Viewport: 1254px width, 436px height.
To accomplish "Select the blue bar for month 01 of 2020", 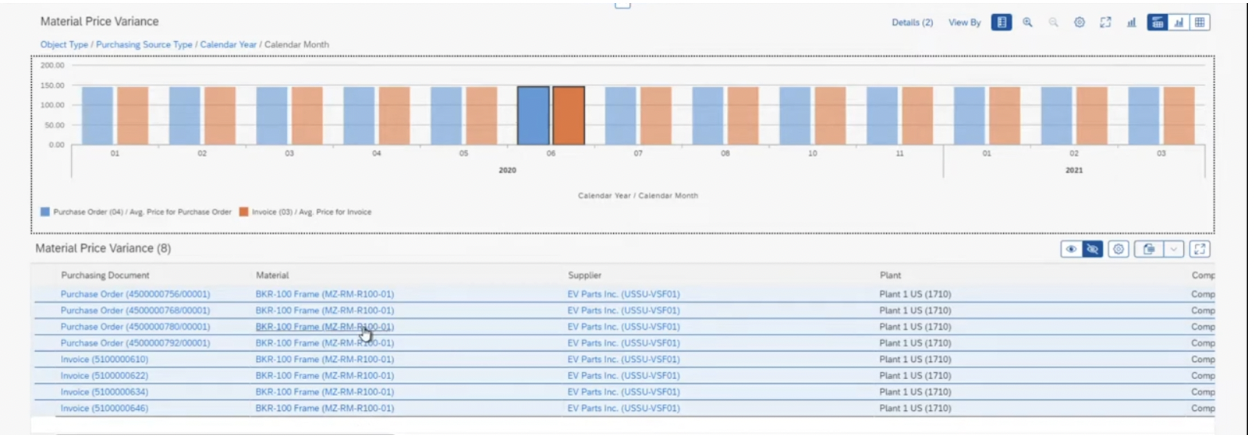I will coord(97,115).
